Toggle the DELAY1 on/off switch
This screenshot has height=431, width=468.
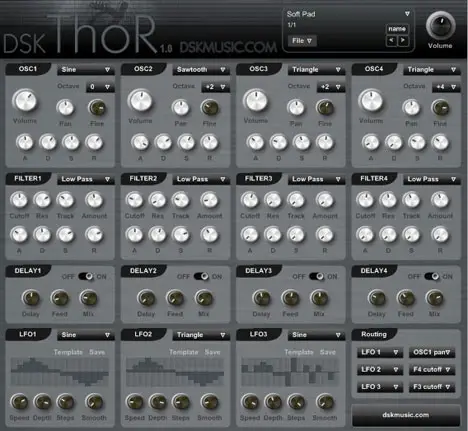click(x=86, y=276)
